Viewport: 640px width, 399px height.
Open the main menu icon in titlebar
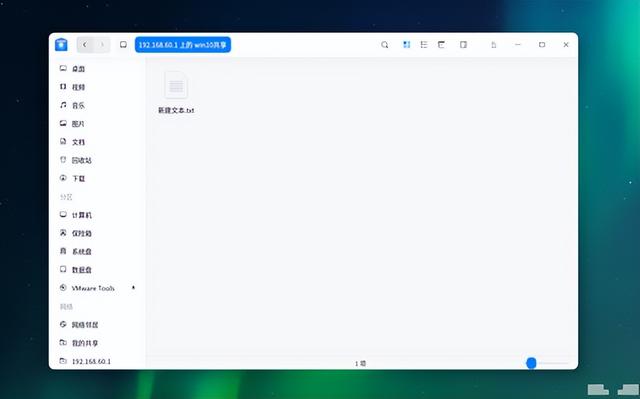493,45
